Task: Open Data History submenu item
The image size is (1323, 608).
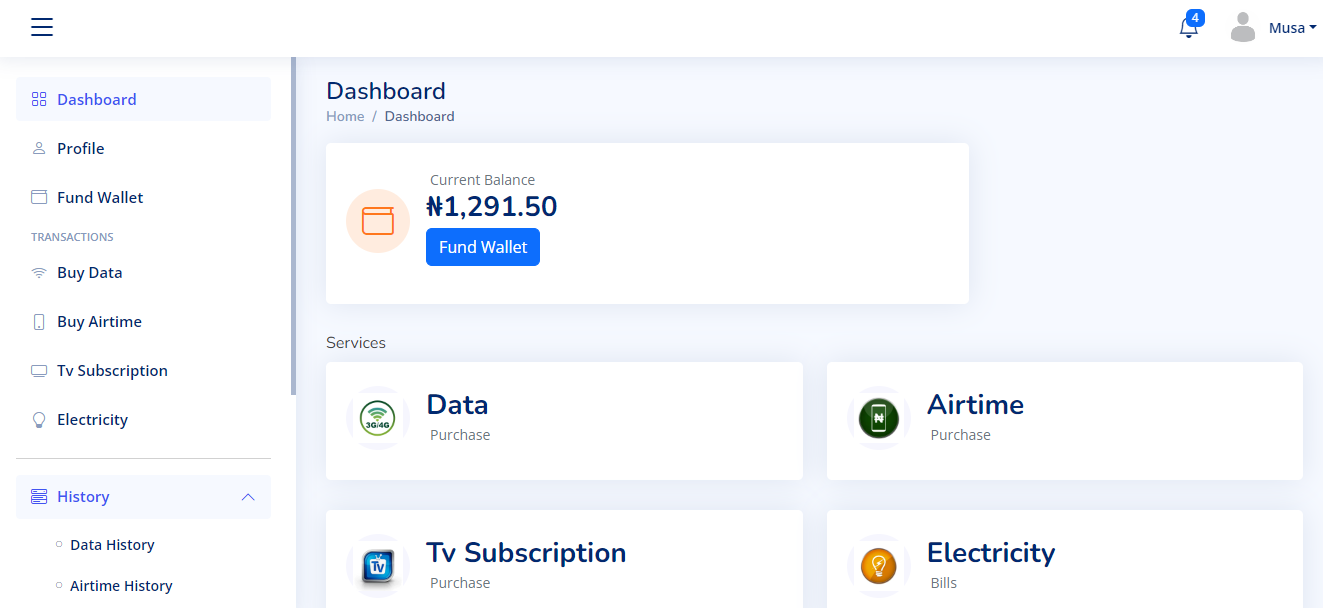Action: pos(112,545)
